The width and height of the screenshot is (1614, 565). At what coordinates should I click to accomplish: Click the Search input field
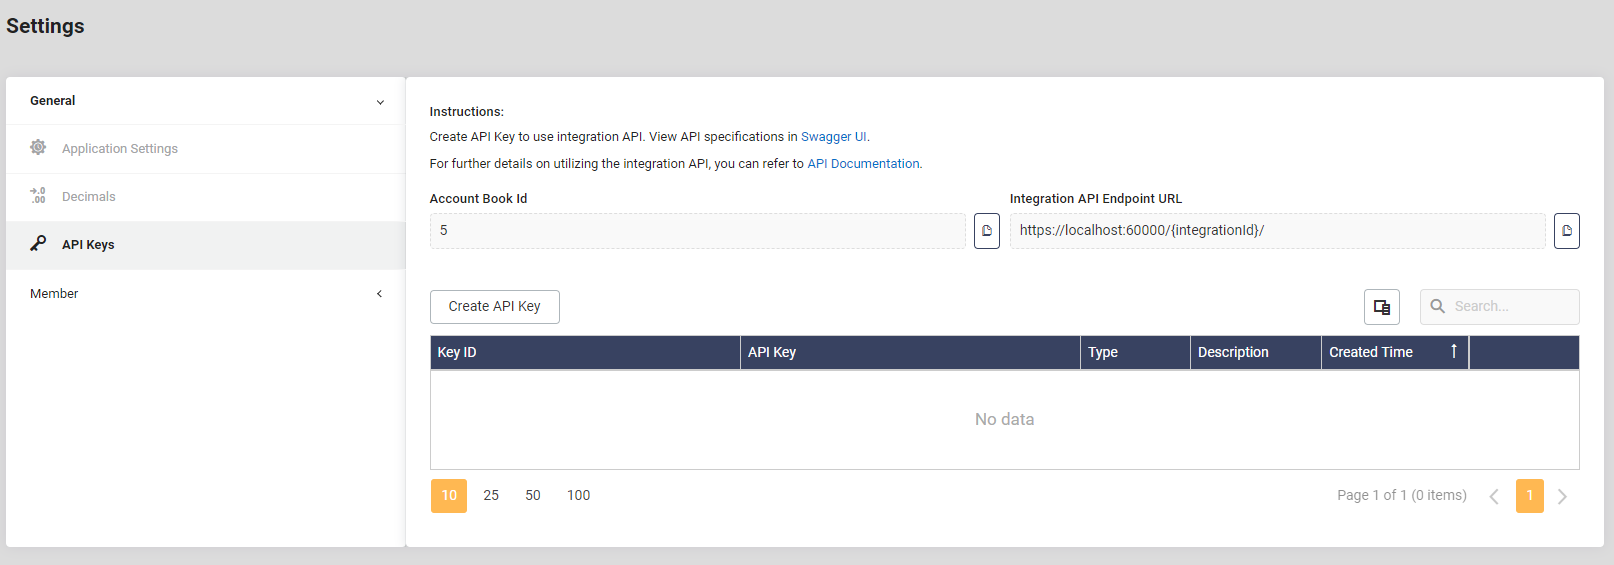pyautogui.click(x=1500, y=307)
